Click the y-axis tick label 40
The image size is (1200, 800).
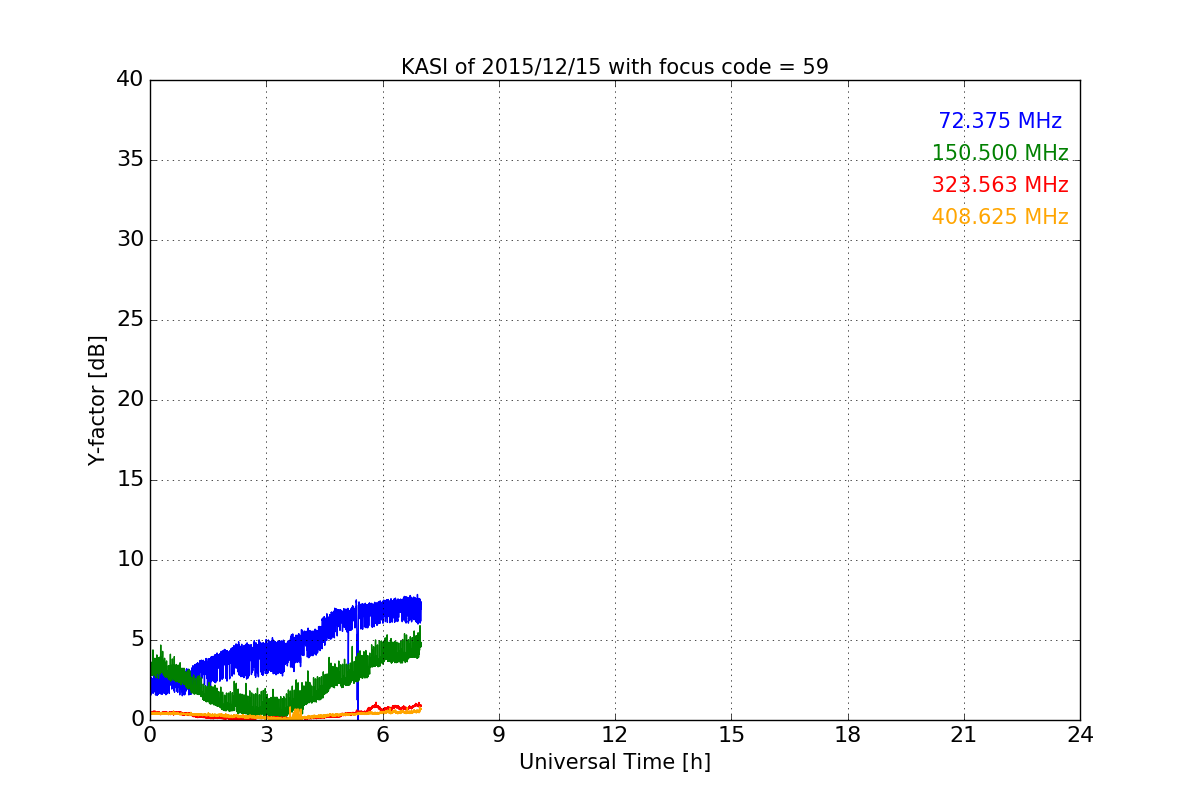coord(130,80)
